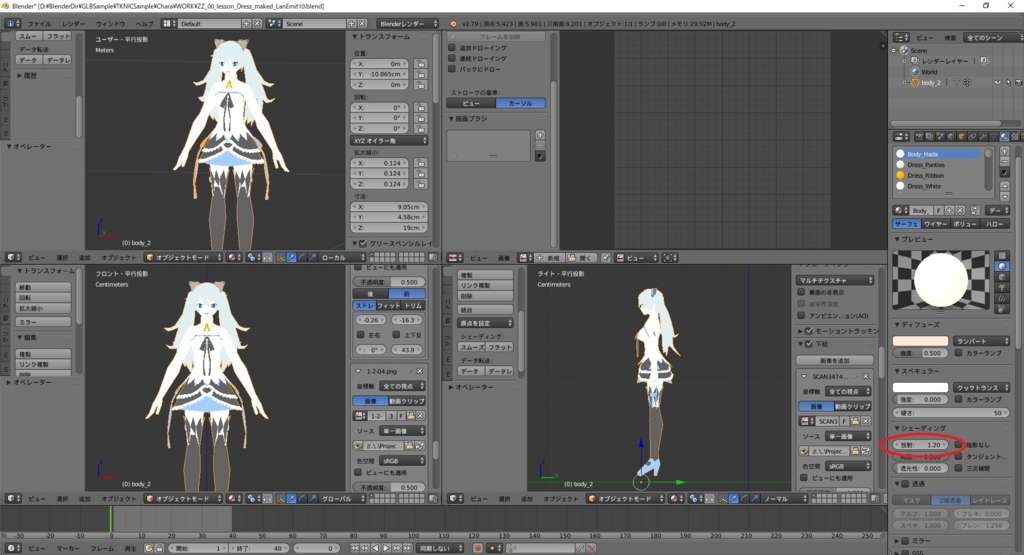The width and height of the screenshot is (1024, 555).
Task: Click スムー shading button in top-left toolshelf
Action: coord(29,36)
